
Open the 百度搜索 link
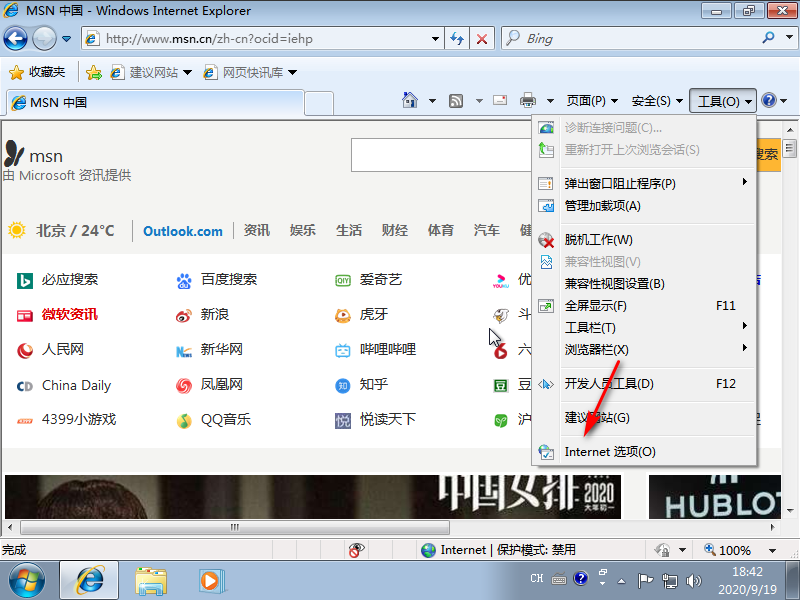[x=228, y=280]
